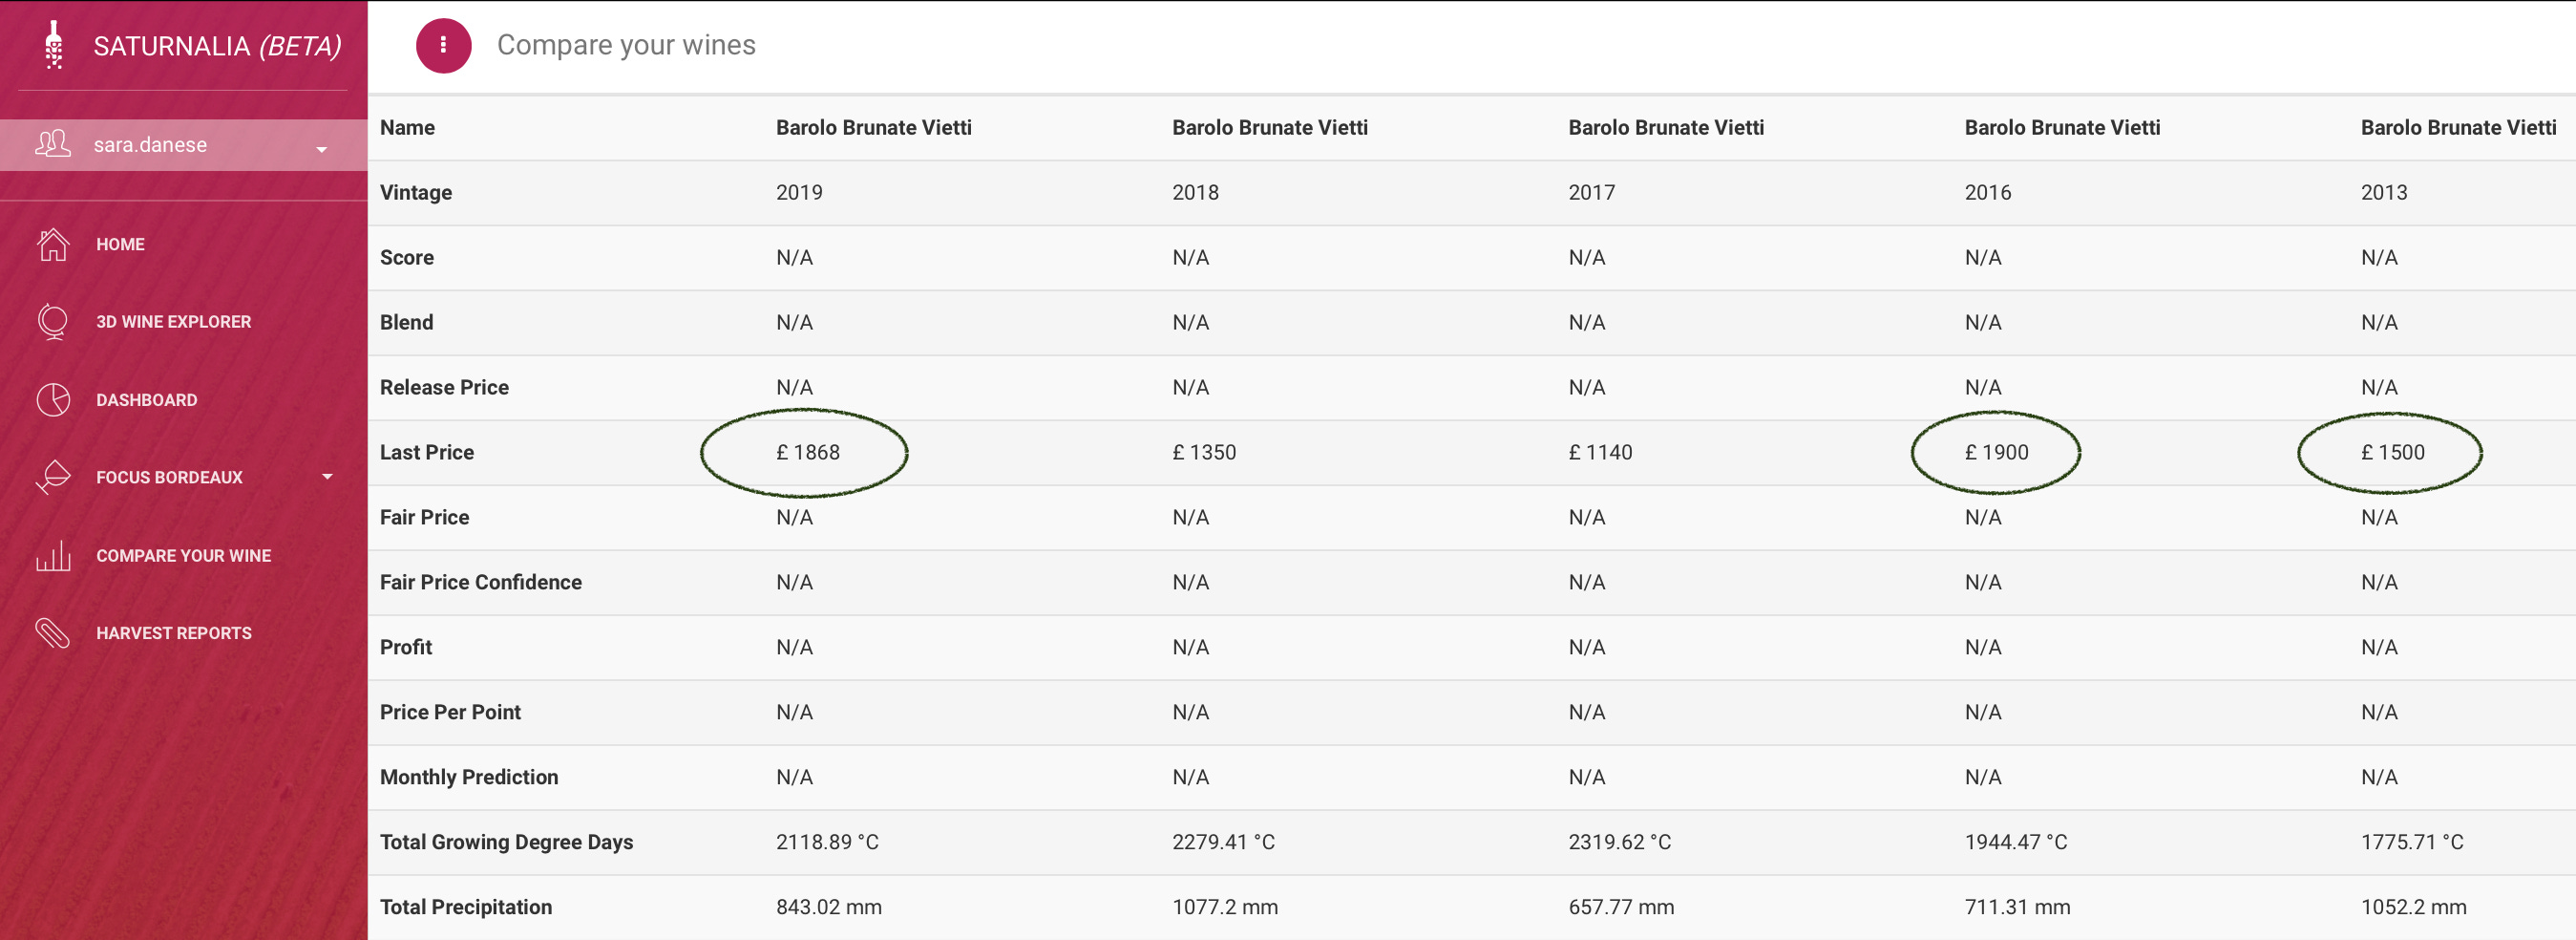
Task: Click the Price Per Point row label
Action: [450, 712]
